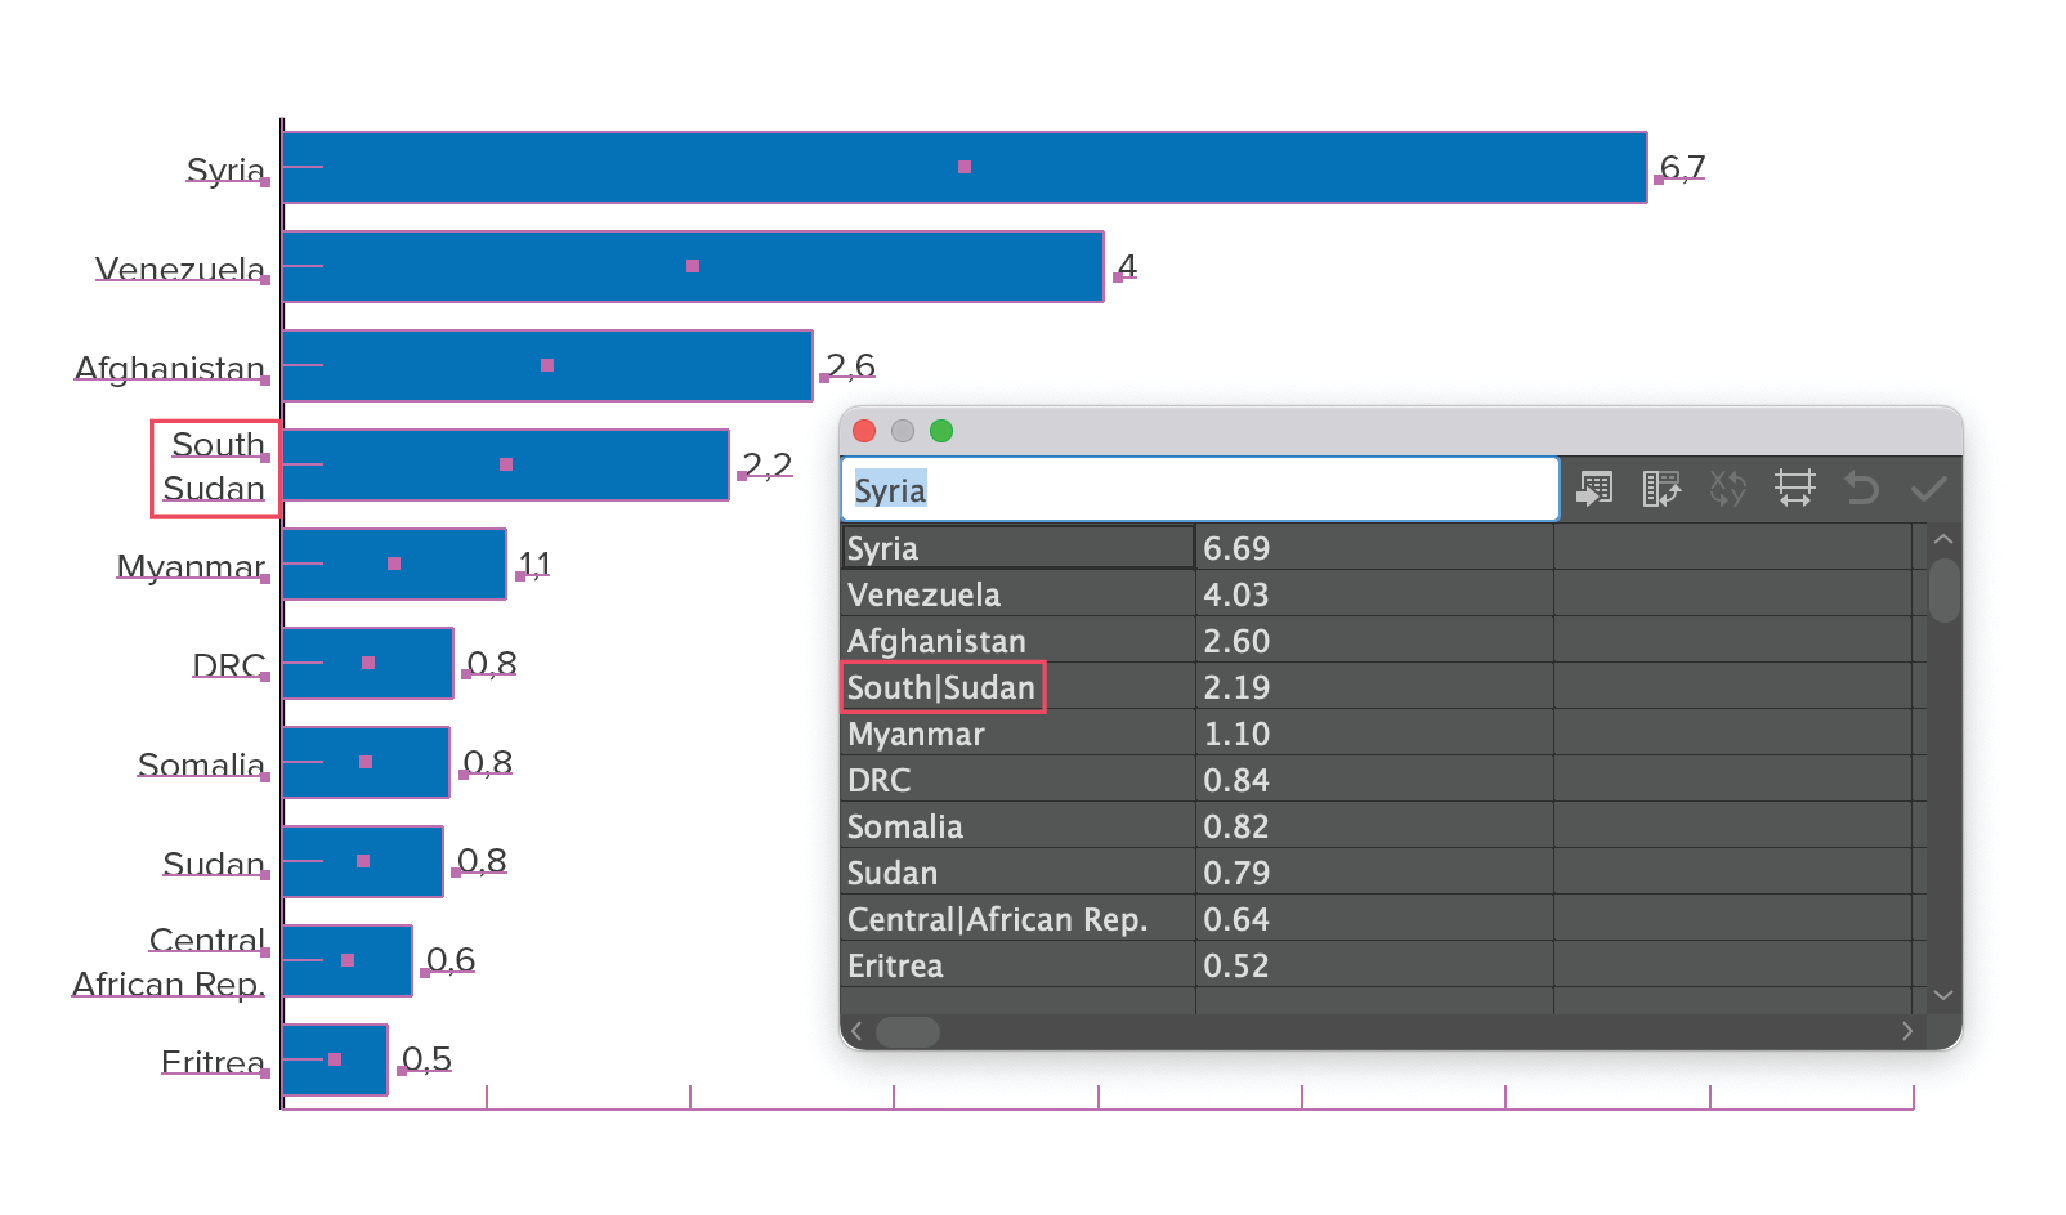Click the Apply checkmark icon
Screen dimensions: 2066x1215
pos(1929,489)
